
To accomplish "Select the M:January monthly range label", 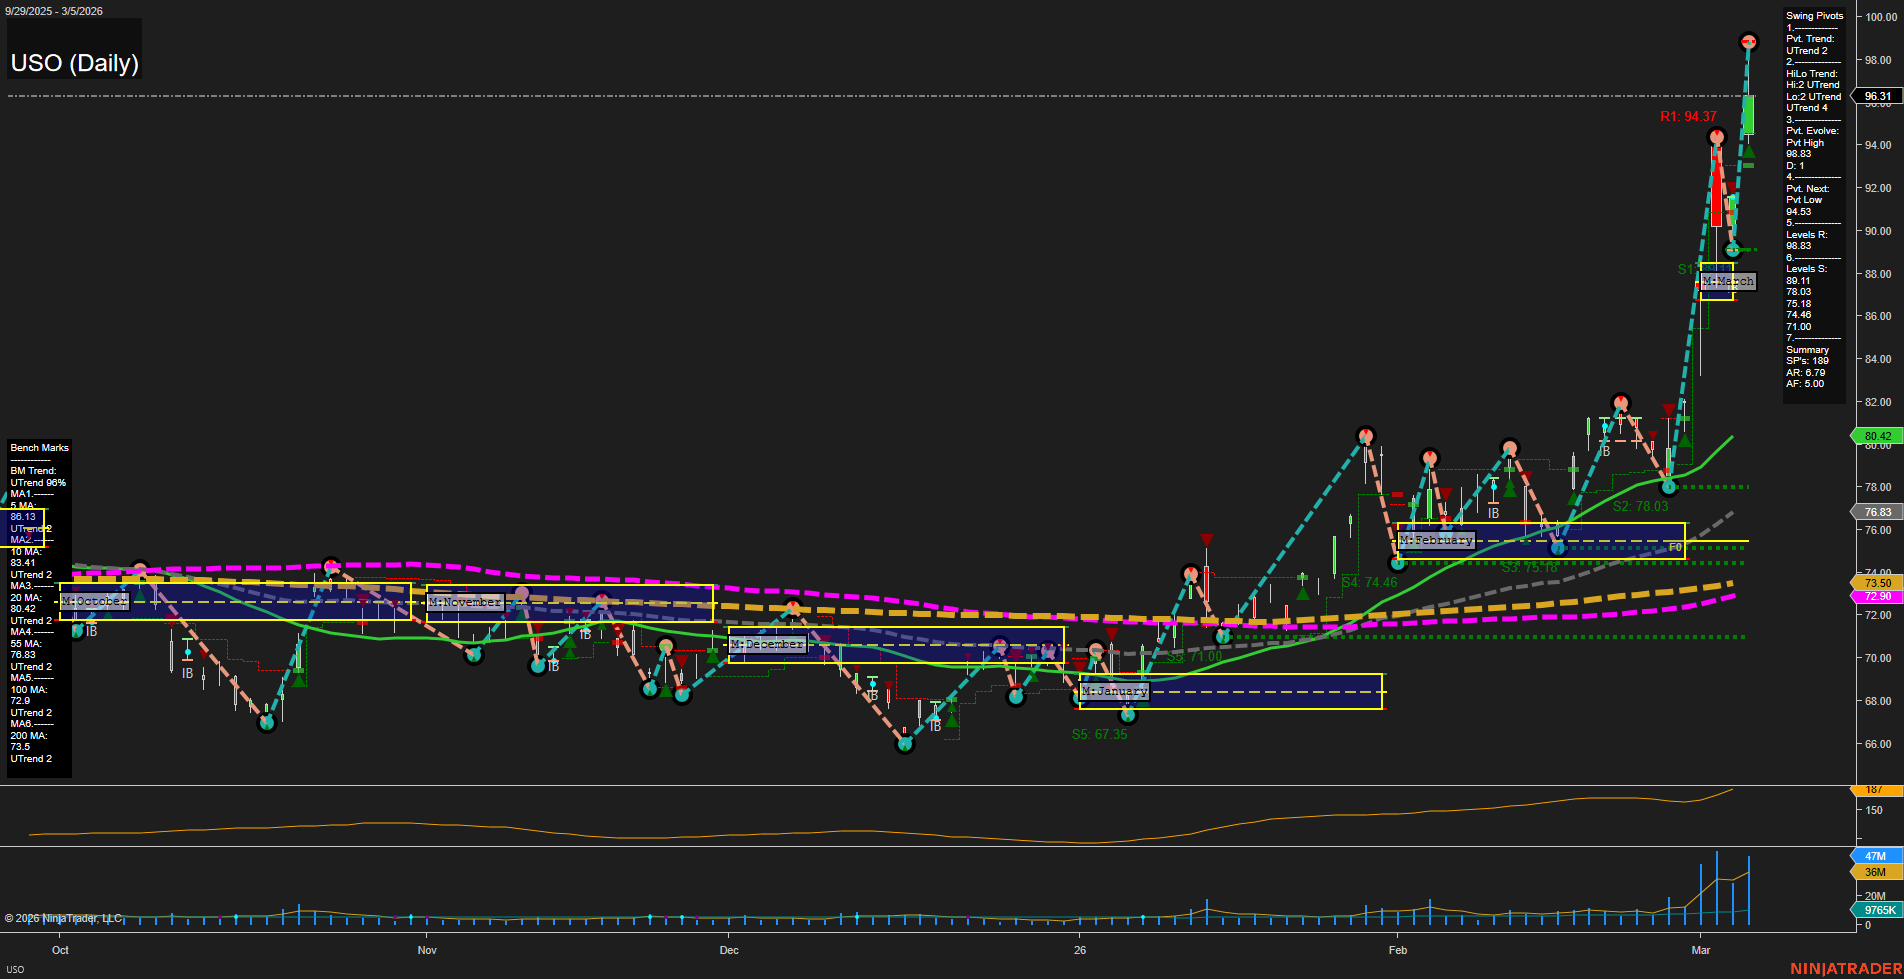I will tap(1114, 691).
